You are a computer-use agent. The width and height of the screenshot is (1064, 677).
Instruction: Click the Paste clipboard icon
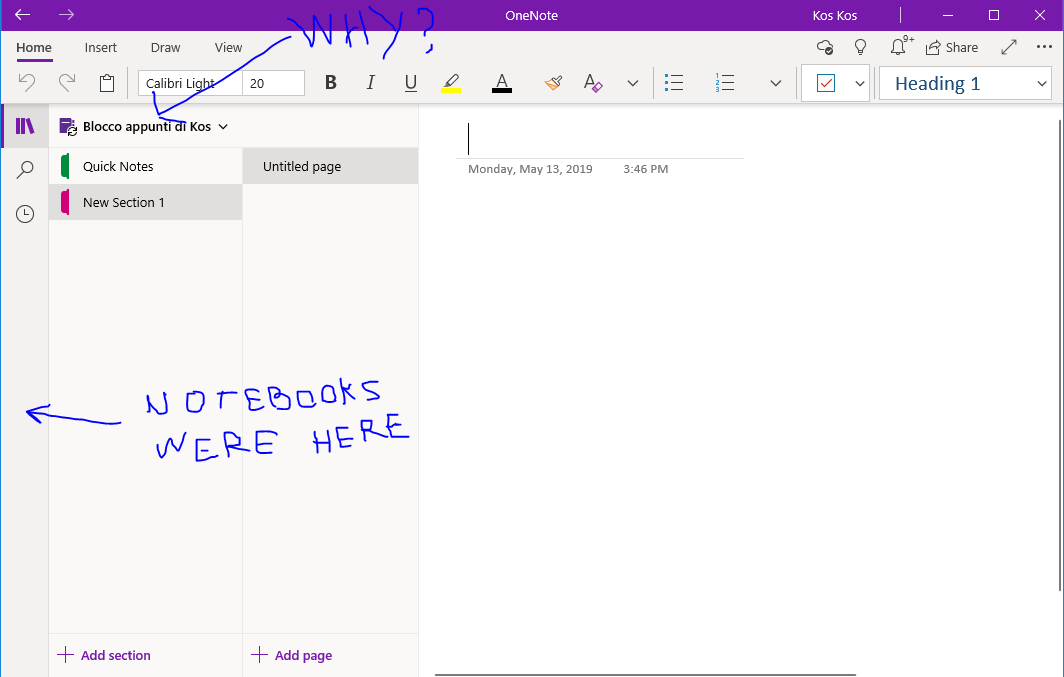[x=107, y=83]
